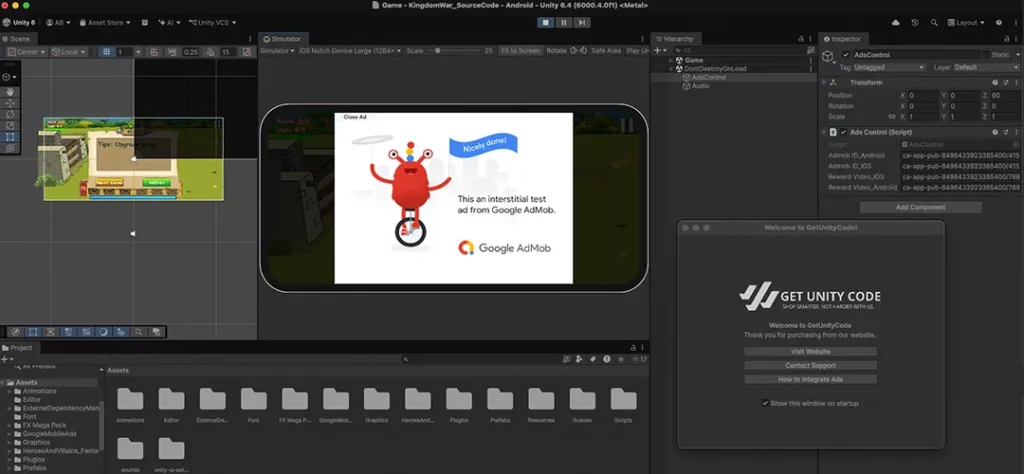Viewport: 1024px width, 474px height.
Task: Select the Inspector tab
Action: pos(842,39)
